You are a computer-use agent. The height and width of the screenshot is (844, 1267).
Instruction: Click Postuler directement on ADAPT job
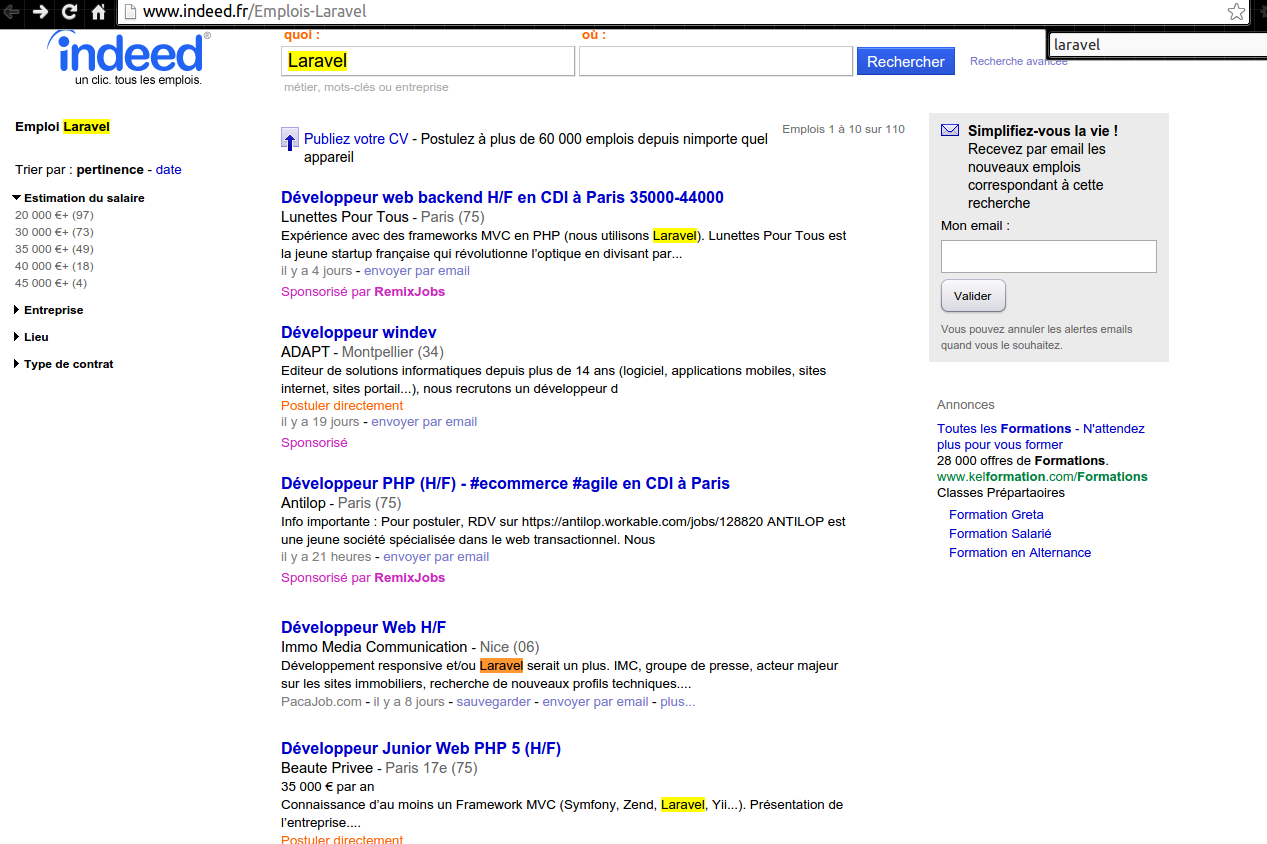(342, 406)
